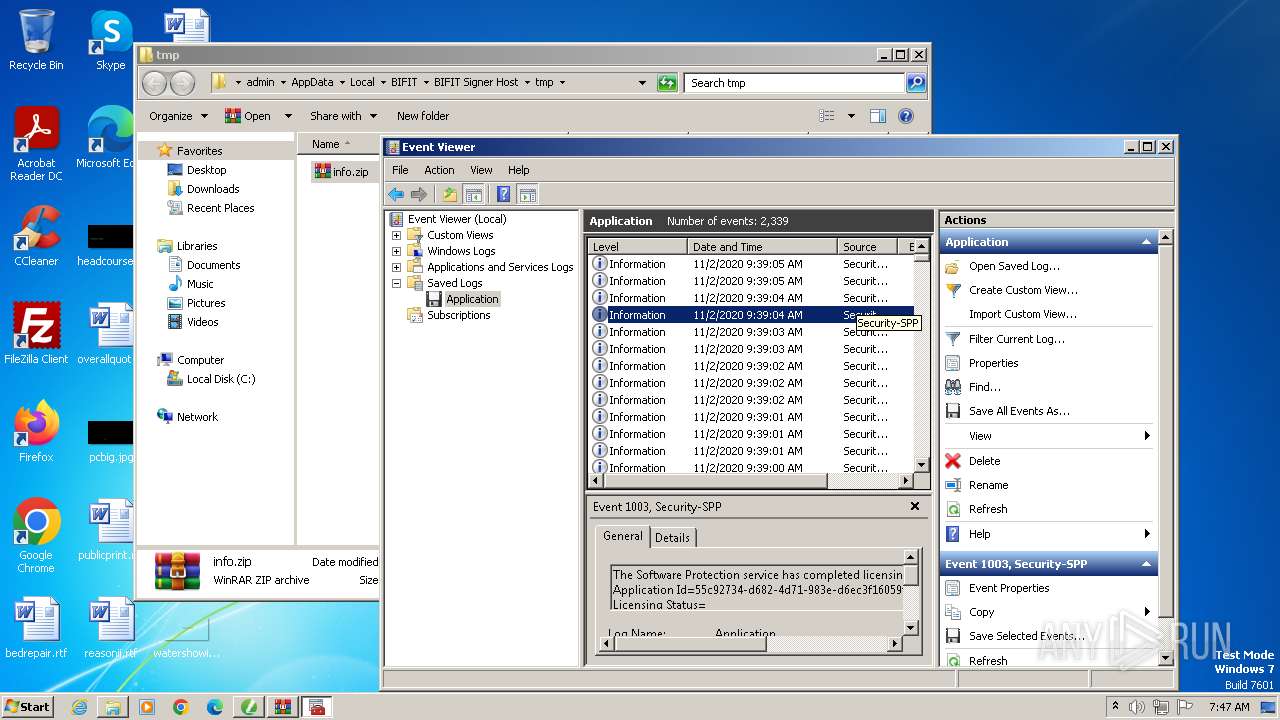1280x720 pixels.
Task: Click Save Selected Events action
Action: point(1026,636)
